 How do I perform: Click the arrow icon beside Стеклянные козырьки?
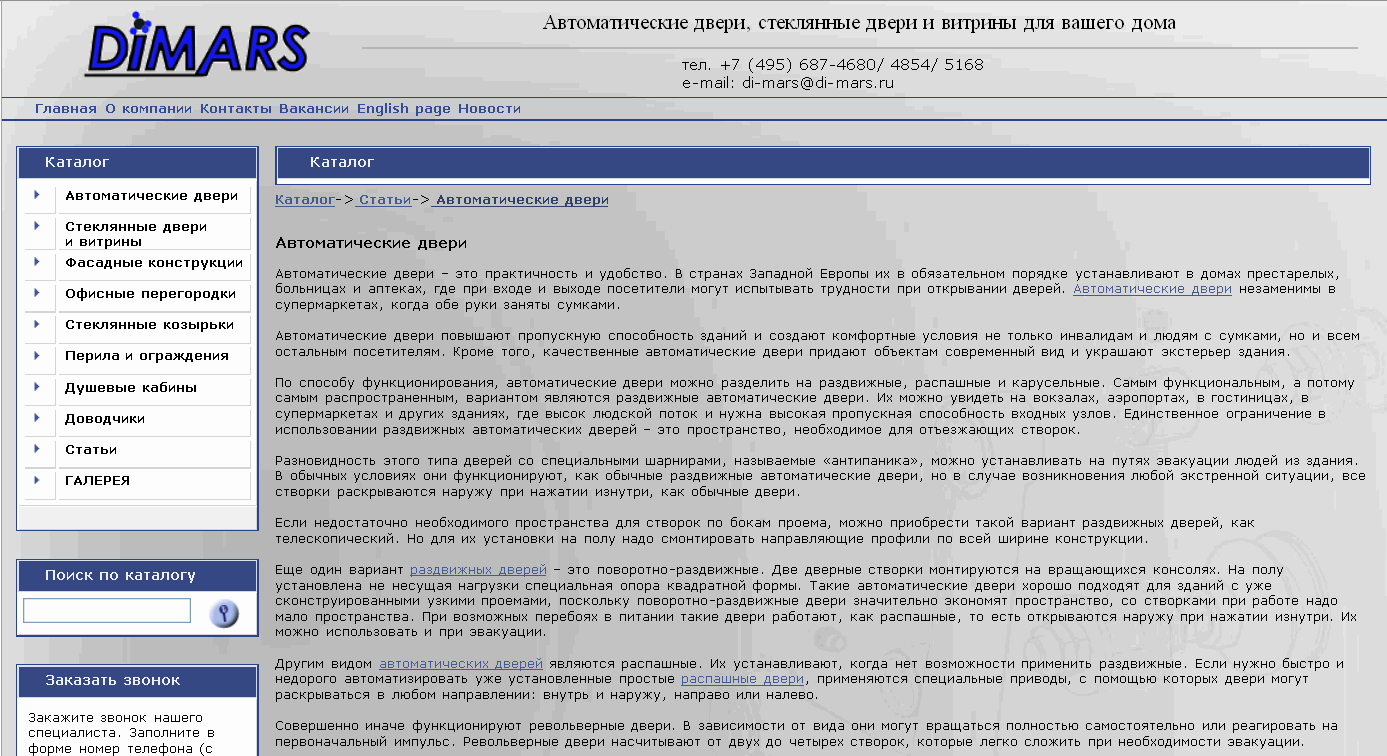tap(38, 323)
